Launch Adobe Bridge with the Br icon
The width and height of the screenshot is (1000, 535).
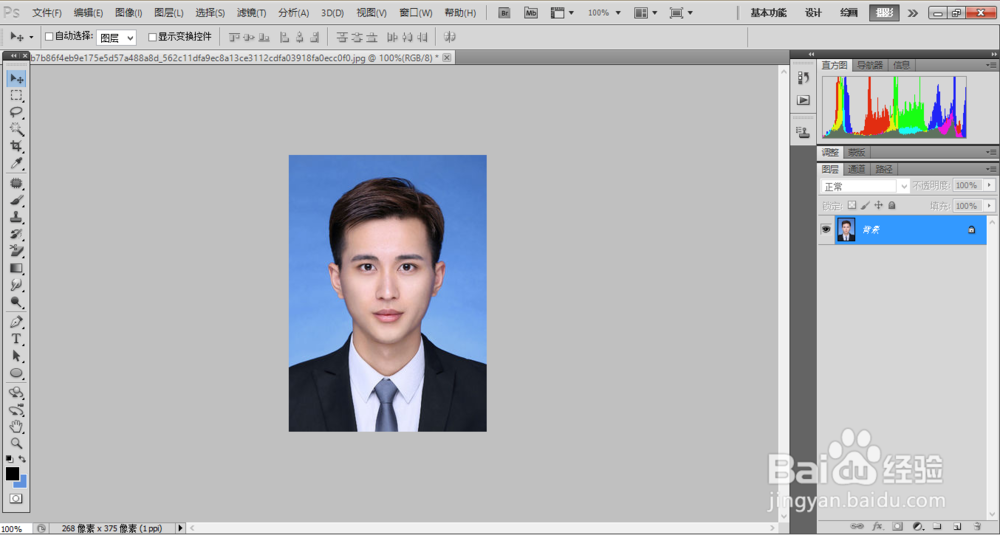click(504, 13)
